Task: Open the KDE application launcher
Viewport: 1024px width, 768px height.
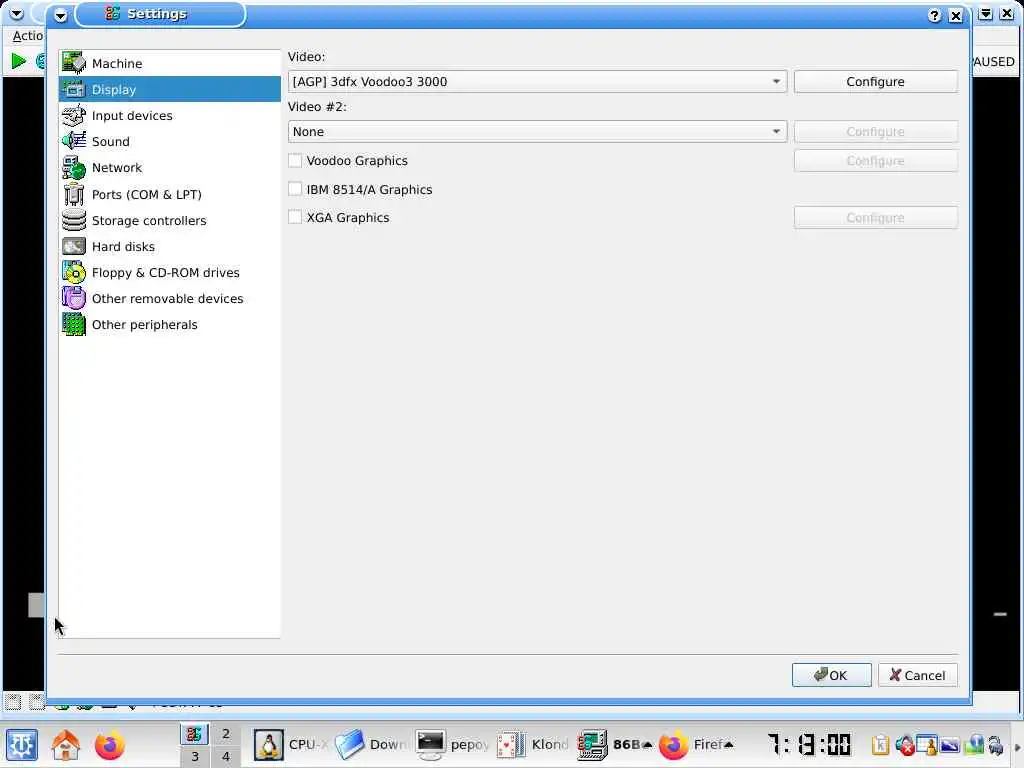Action: coord(22,744)
